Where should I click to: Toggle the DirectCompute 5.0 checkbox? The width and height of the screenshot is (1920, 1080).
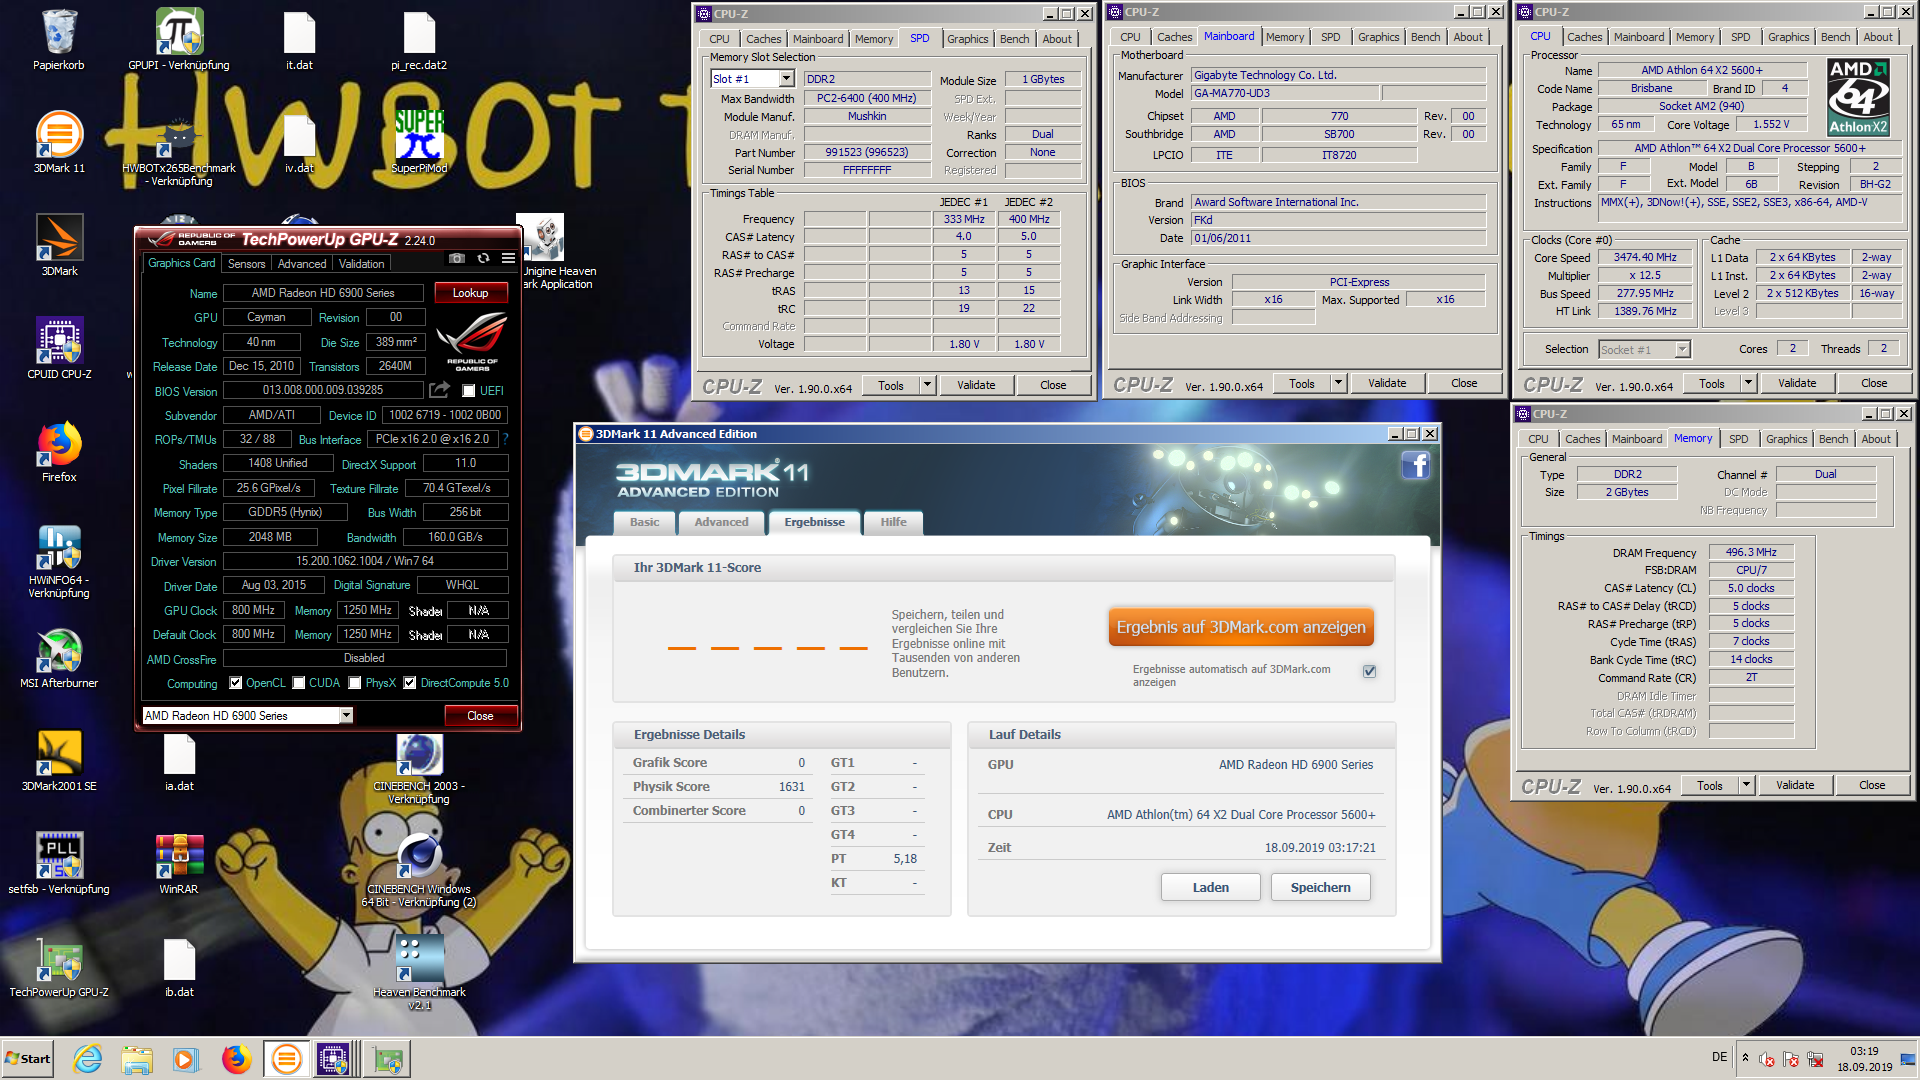coord(409,683)
